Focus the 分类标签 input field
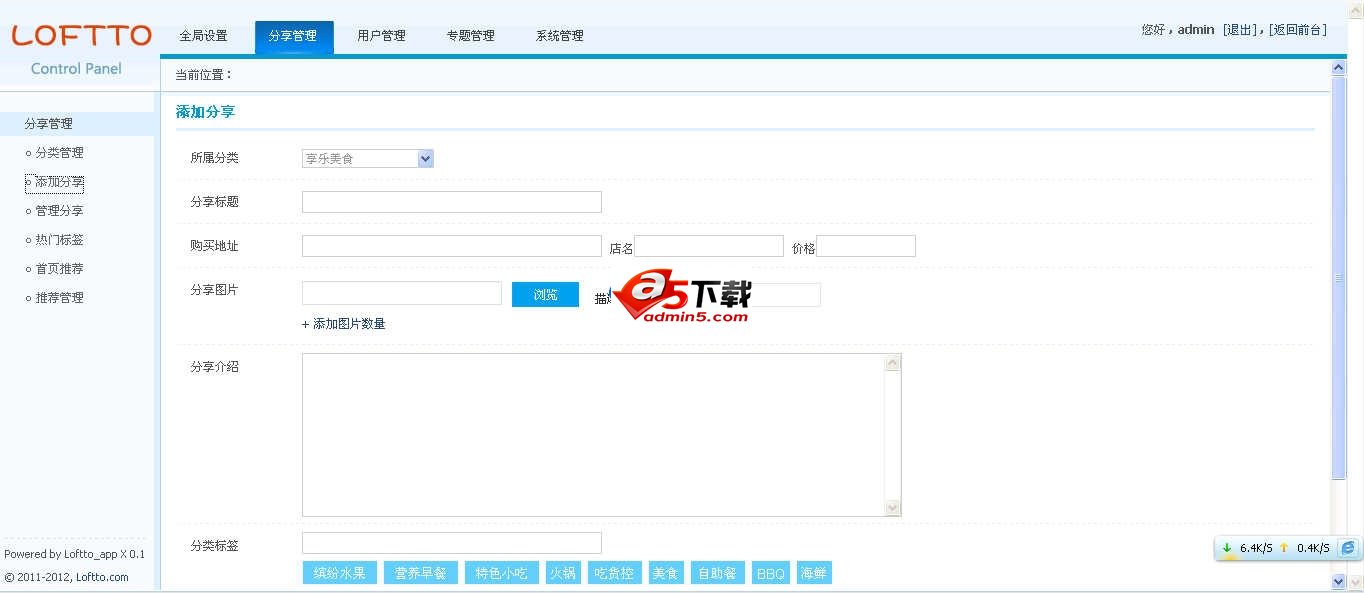The image size is (1364, 593). [x=452, y=543]
